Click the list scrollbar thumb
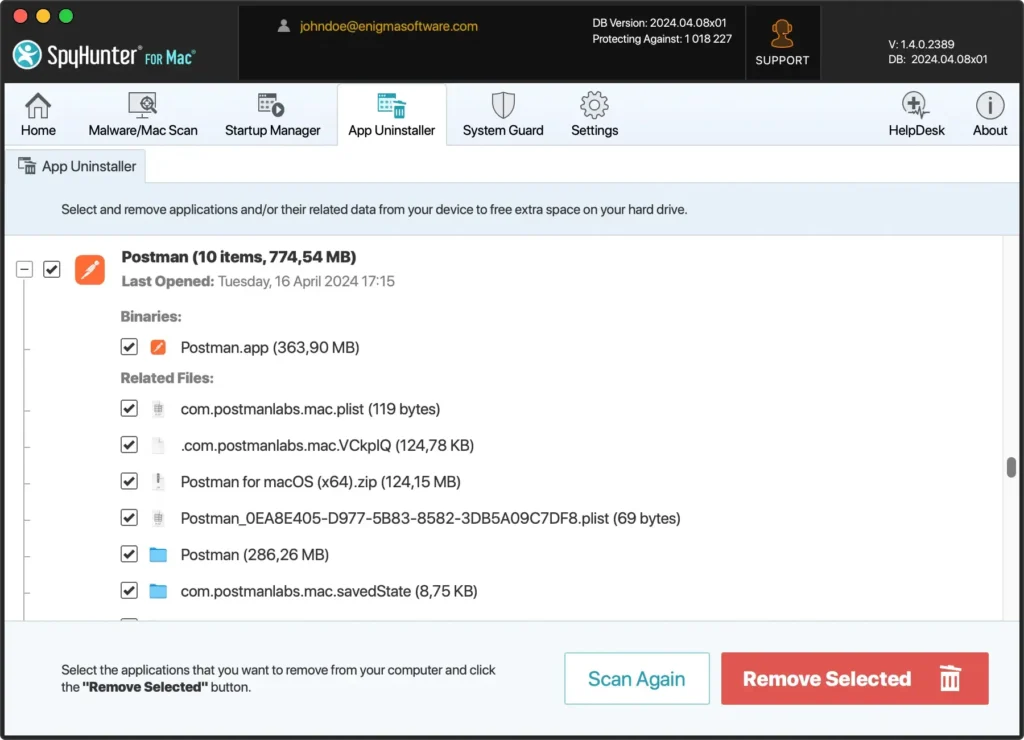Viewport: 1024px width, 740px height. (x=1011, y=467)
